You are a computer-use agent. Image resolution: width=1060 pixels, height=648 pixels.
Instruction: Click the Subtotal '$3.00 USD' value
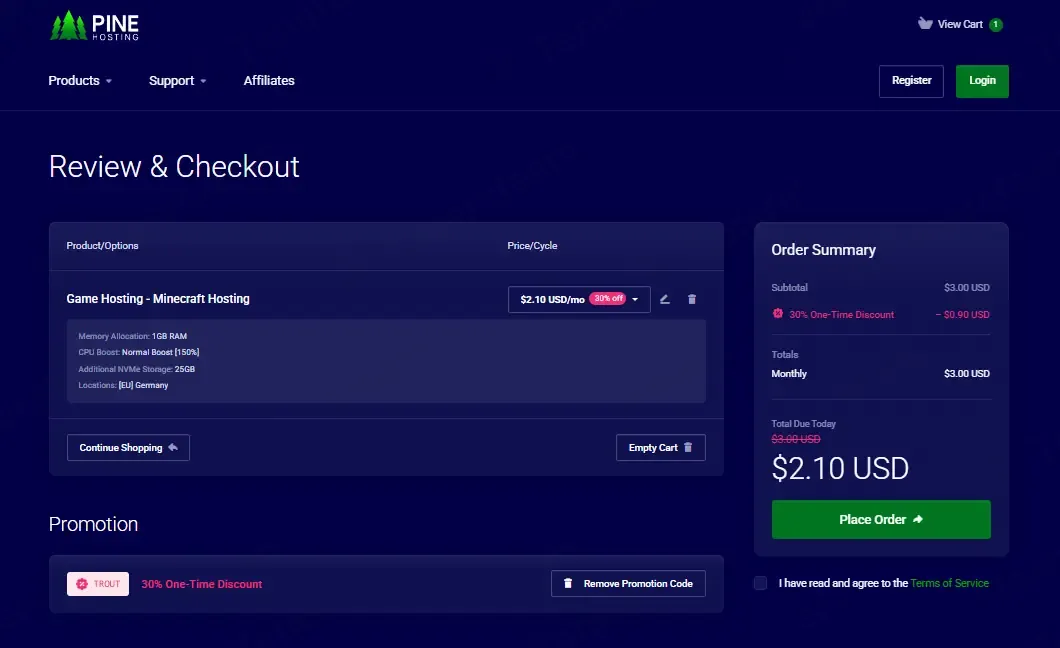click(967, 287)
